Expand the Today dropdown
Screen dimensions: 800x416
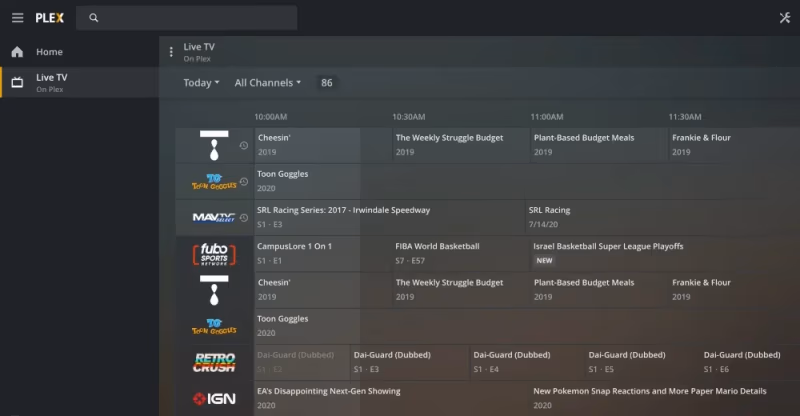click(x=202, y=83)
